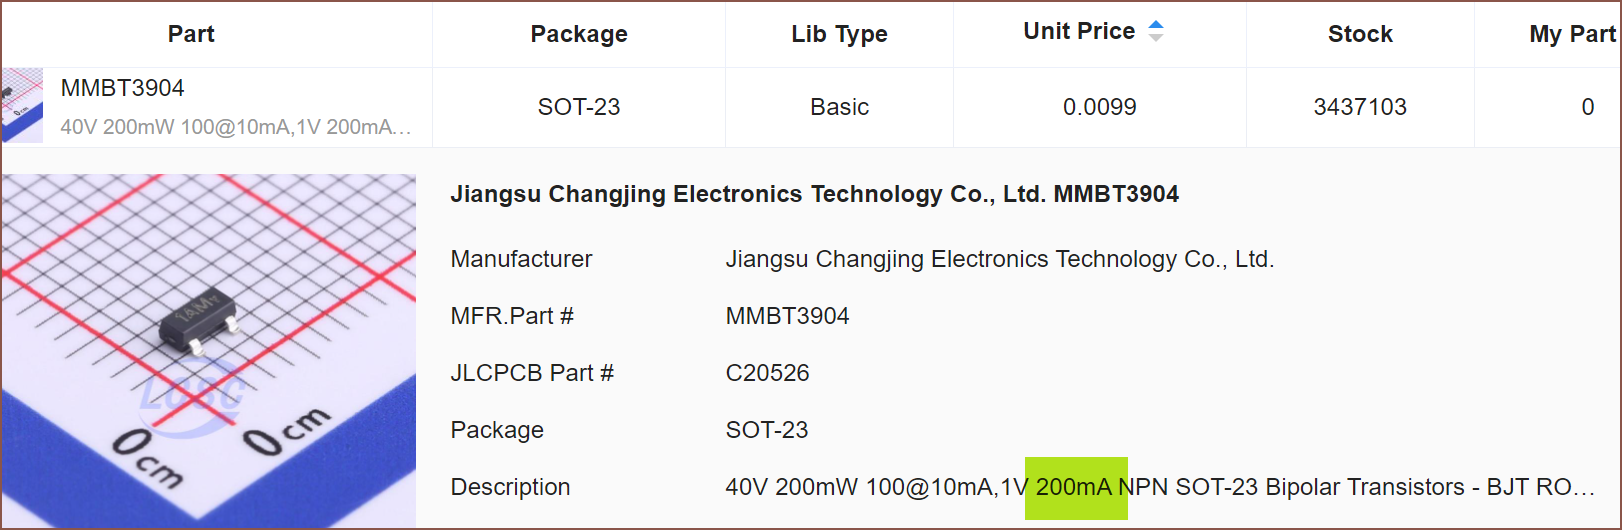This screenshot has width=1622, height=530.
Task: Click the row's truncated description text
Action: tap(236, 127)
